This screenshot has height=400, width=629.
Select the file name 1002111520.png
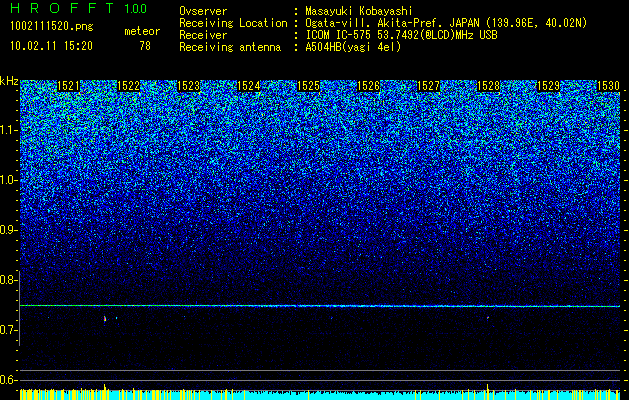[x=52, y=26]
